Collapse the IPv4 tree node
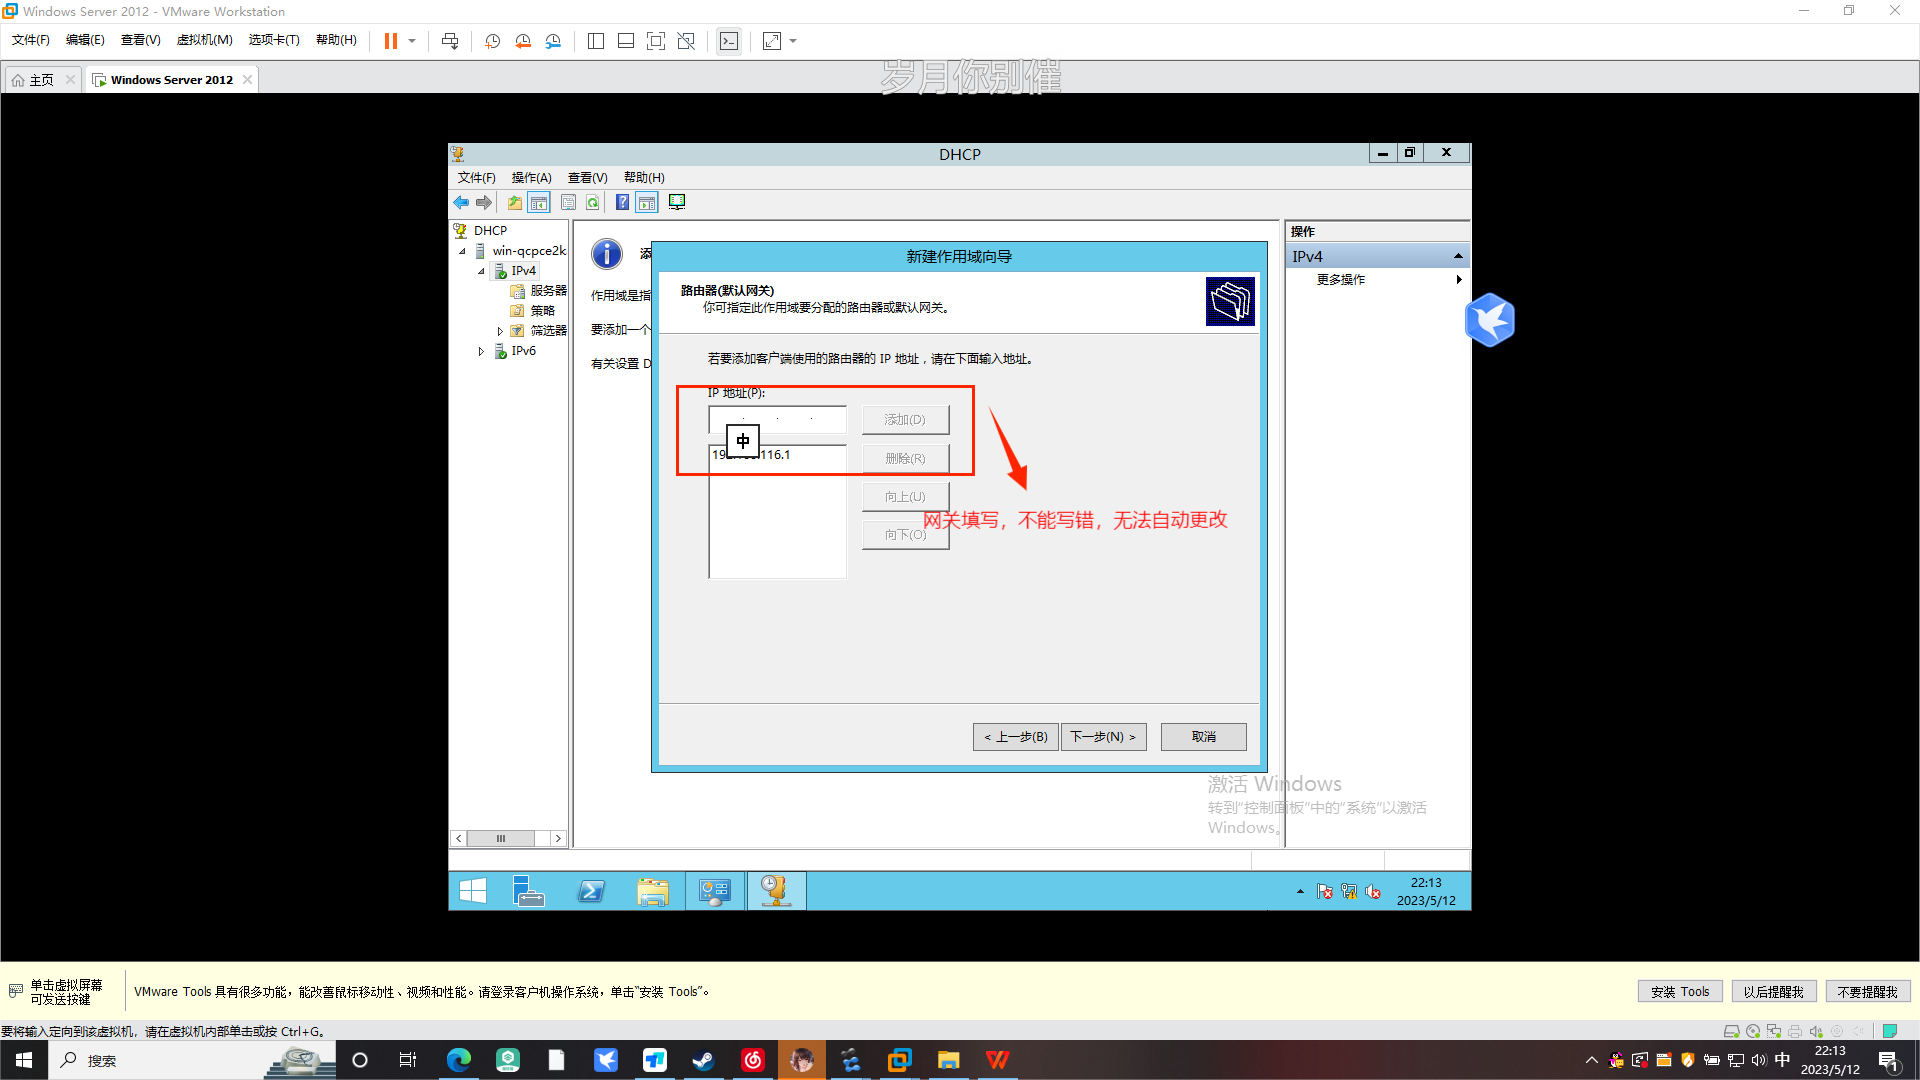The image size is (1920, 1080). point(481,271)
